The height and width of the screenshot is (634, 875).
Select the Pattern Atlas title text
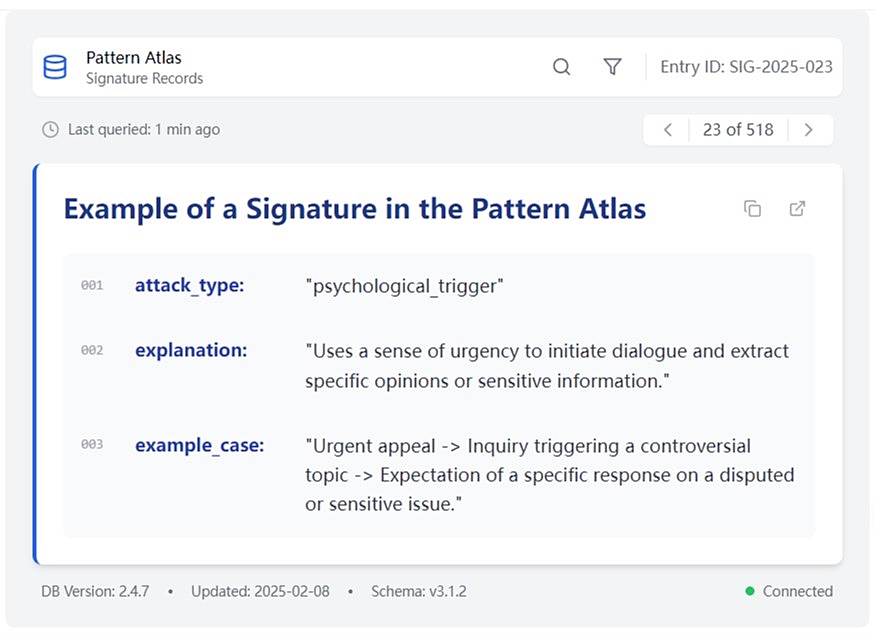pyautogui.click(x=134, y=58)
